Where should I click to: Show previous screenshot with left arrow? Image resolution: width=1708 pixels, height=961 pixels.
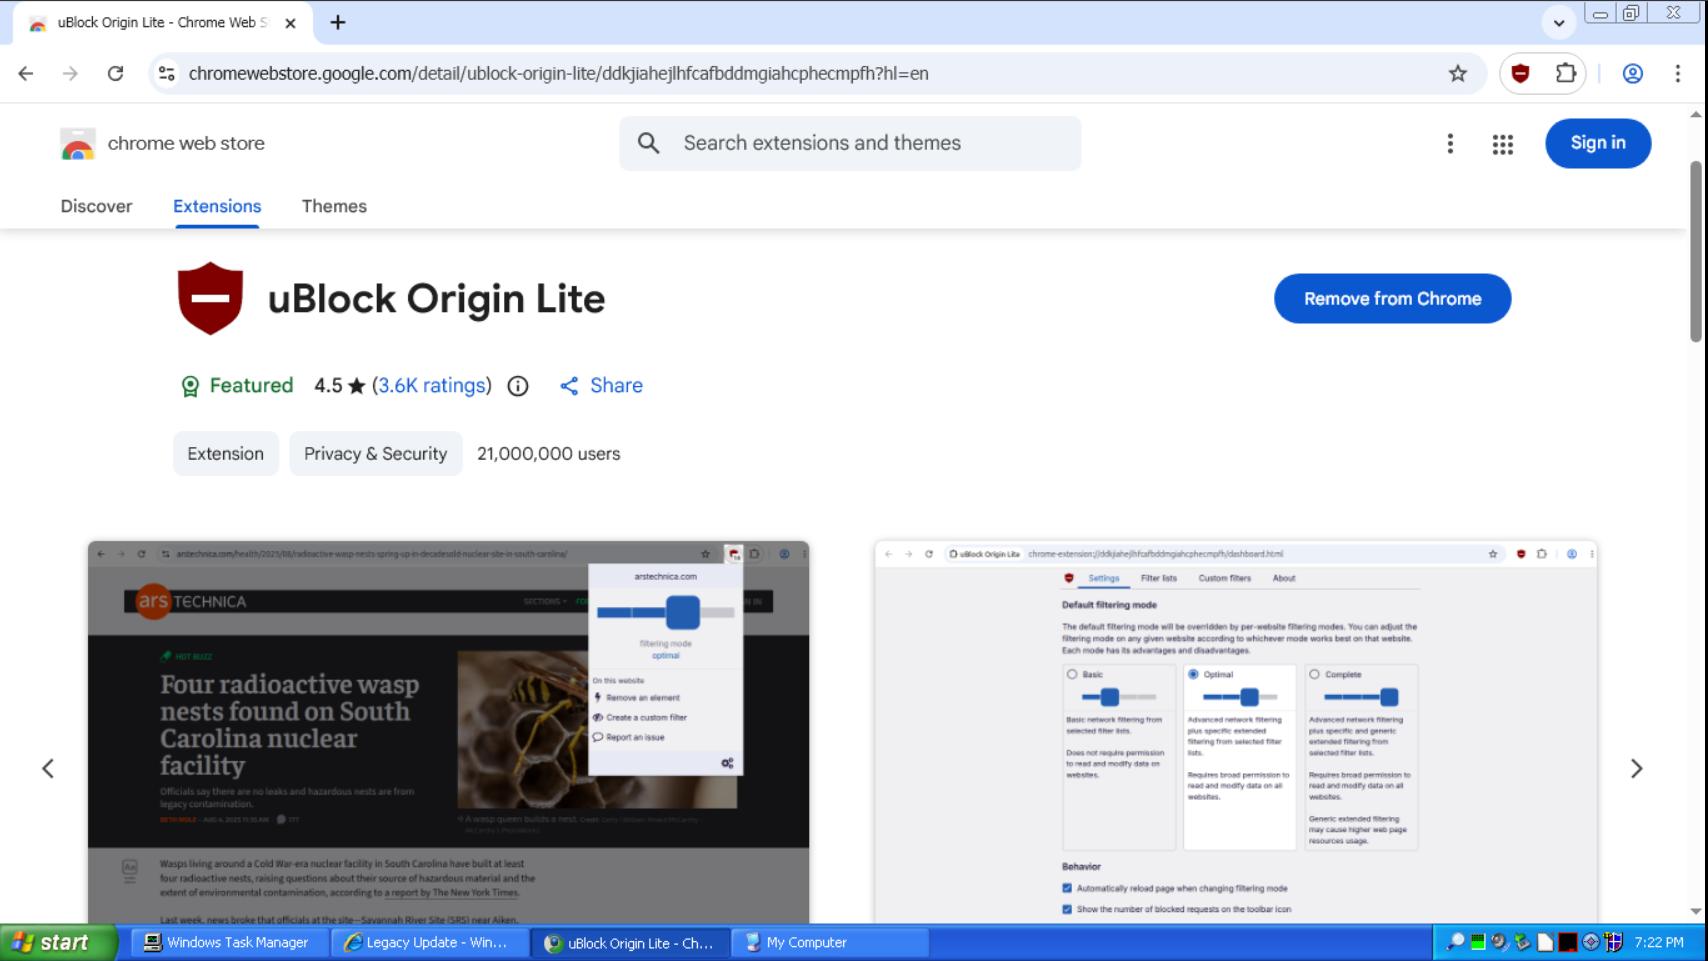(x=48, y=768)
